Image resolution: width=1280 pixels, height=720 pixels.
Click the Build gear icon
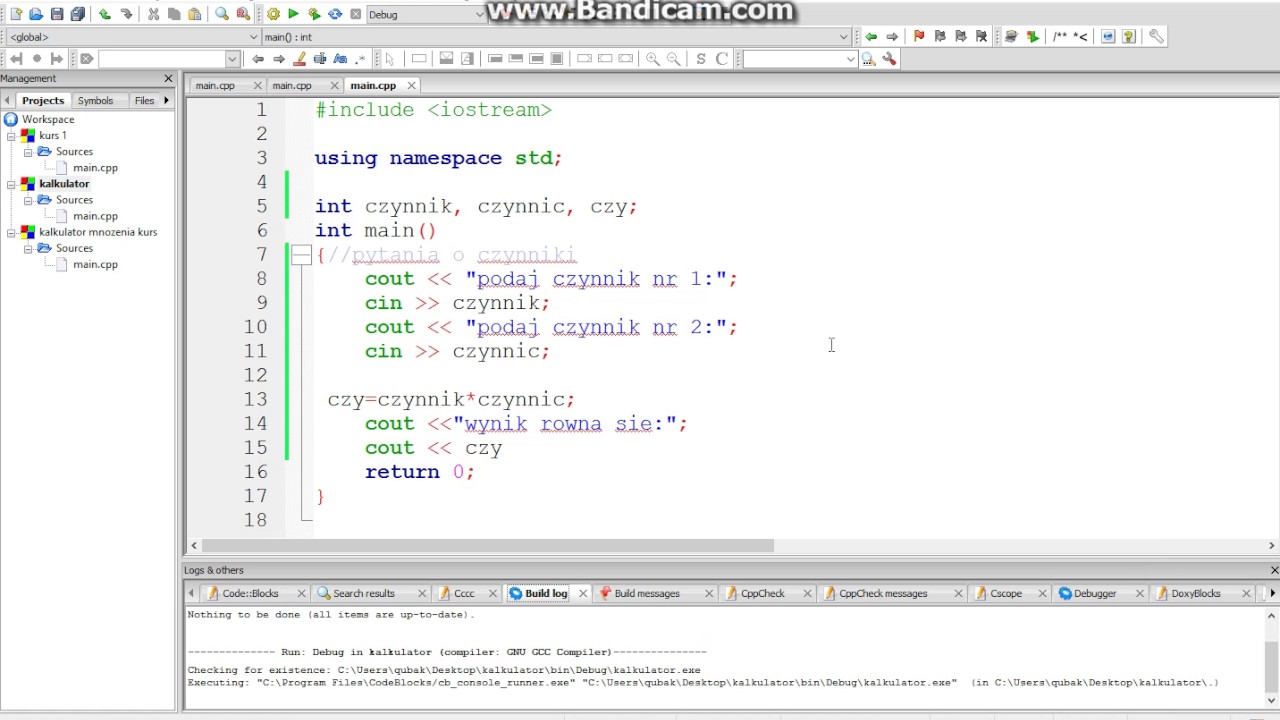click(x=273, y=14)
